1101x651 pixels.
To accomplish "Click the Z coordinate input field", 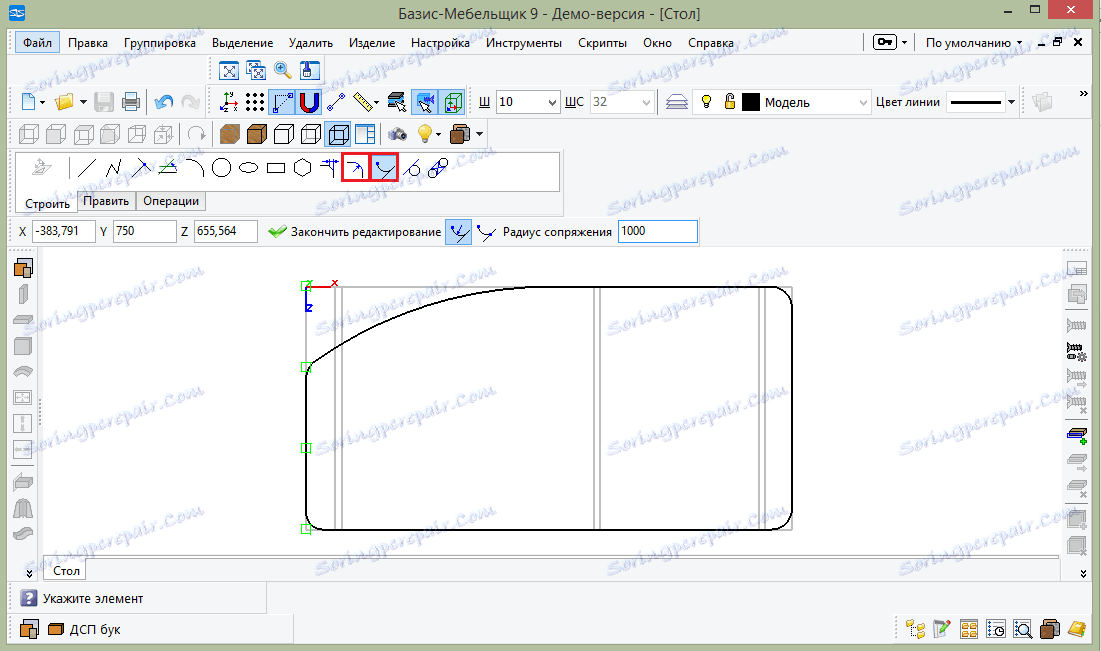I will (225, 231).
